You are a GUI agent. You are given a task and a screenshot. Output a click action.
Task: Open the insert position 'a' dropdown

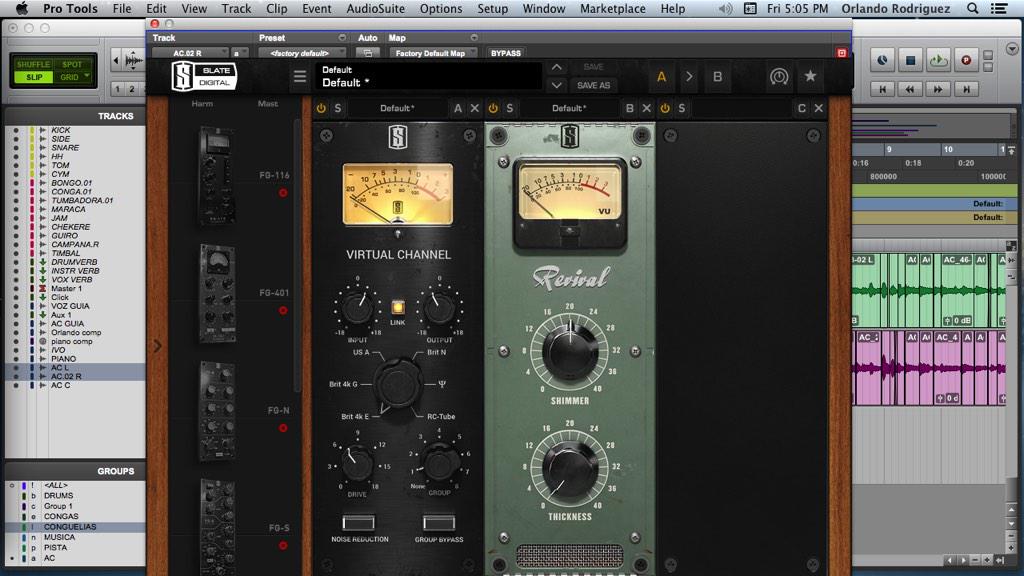[240, 53]
